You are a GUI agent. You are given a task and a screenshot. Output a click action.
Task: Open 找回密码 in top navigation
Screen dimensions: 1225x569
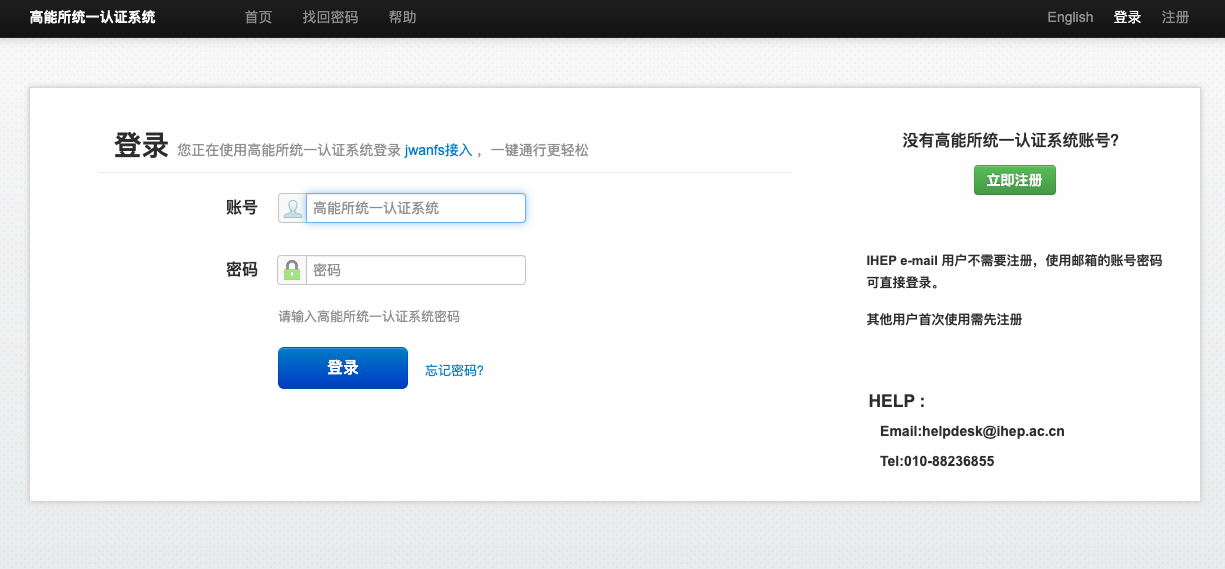point(330,17)
